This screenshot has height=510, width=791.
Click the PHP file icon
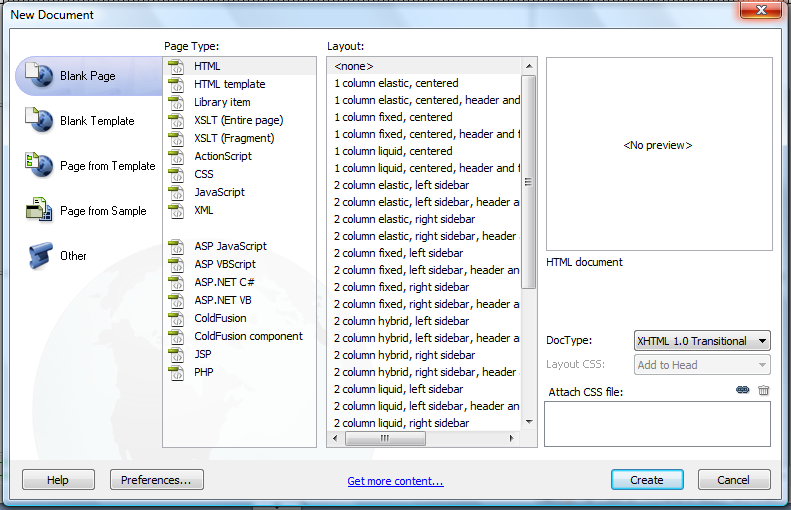[176, 373]
